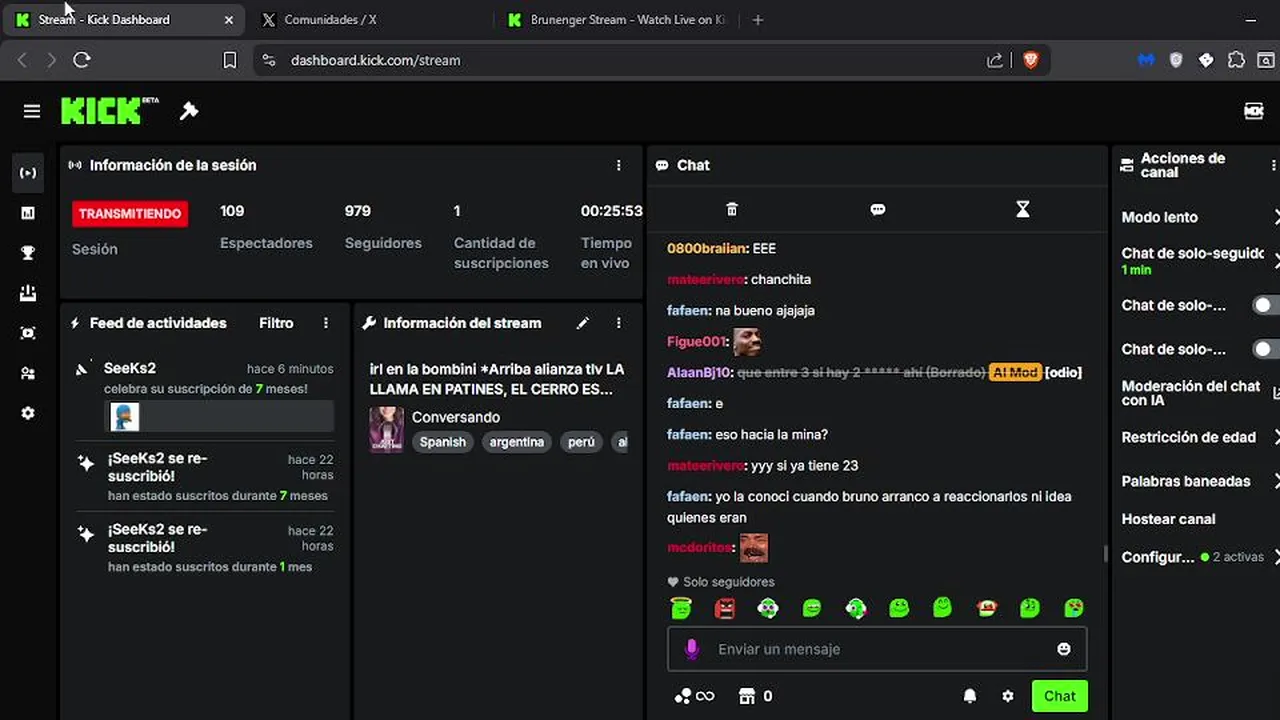The height and width of the screenshot is (720, 1280).
Task: Open the hamburger navigation menu
Action: [32, 111]
